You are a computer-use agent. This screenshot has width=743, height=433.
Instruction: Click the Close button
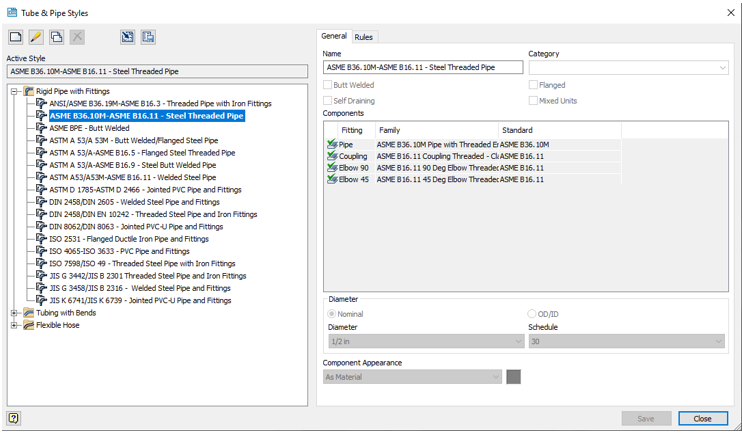703,418
